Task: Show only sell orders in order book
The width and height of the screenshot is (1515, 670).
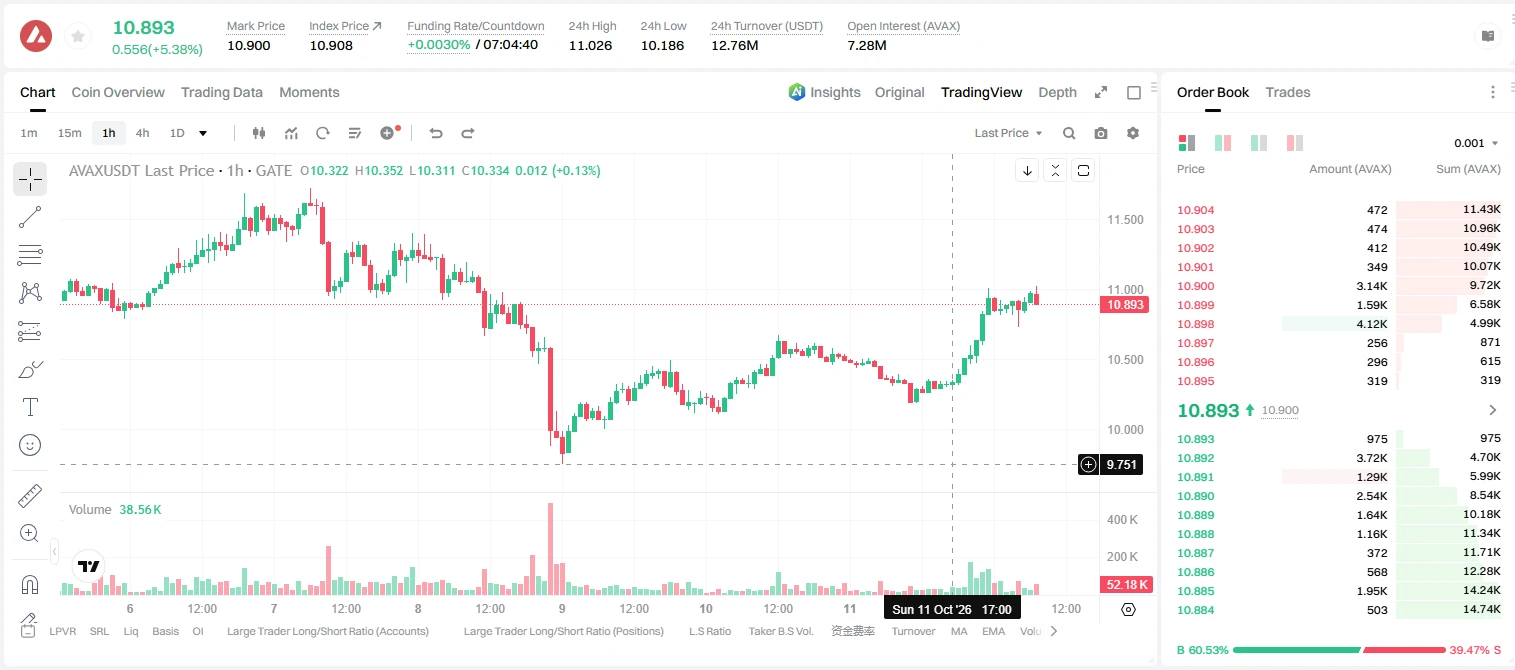Action: 1295,143
